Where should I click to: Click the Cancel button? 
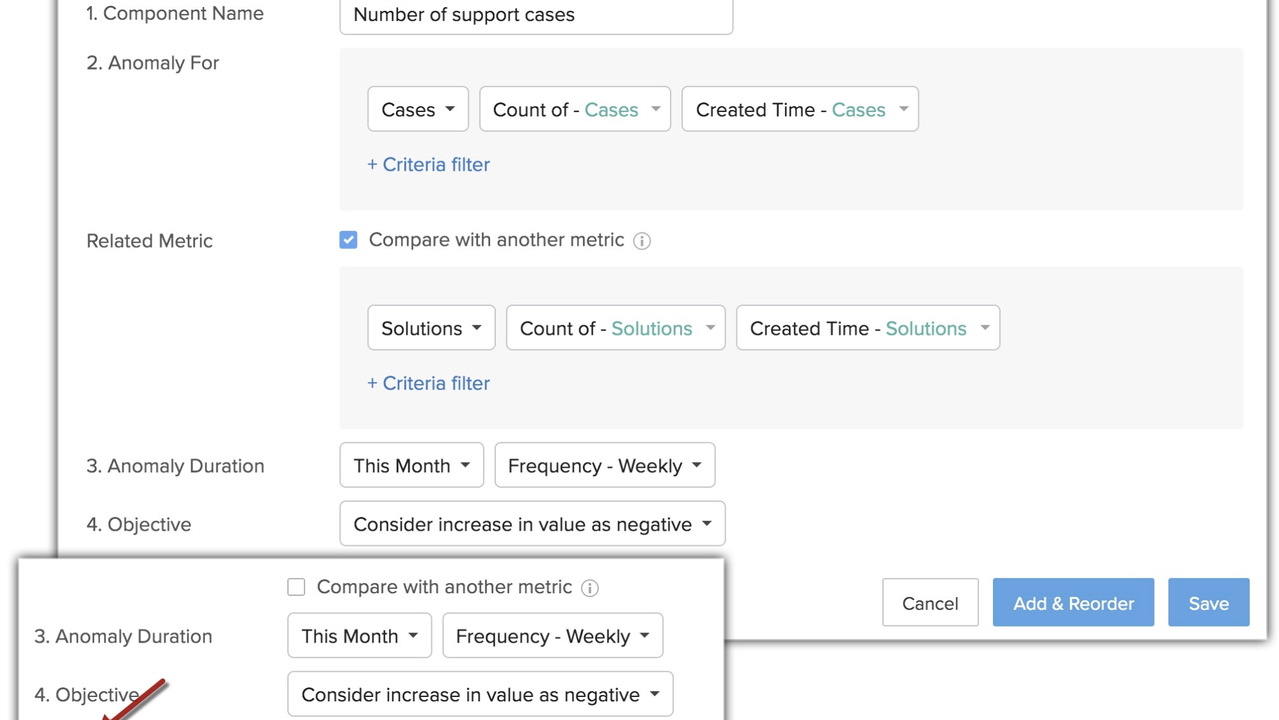[930, 603]
